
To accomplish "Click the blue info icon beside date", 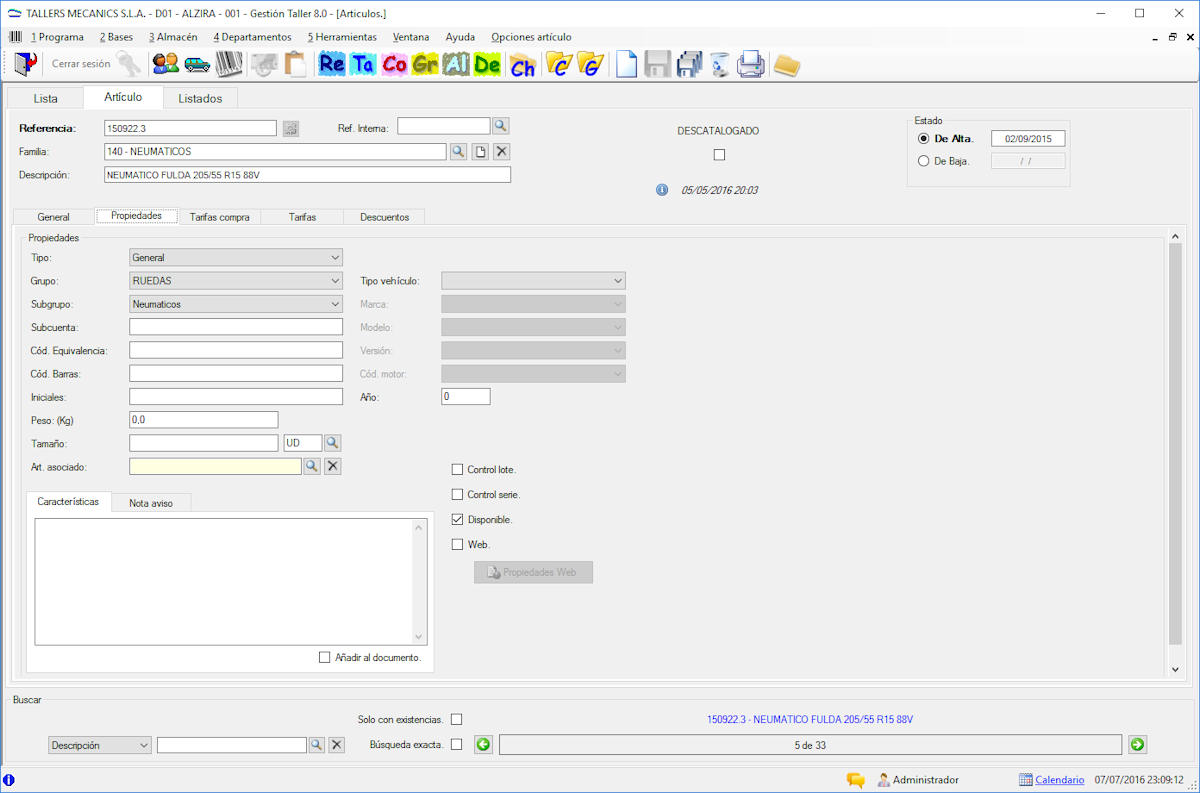I will 662,190.
